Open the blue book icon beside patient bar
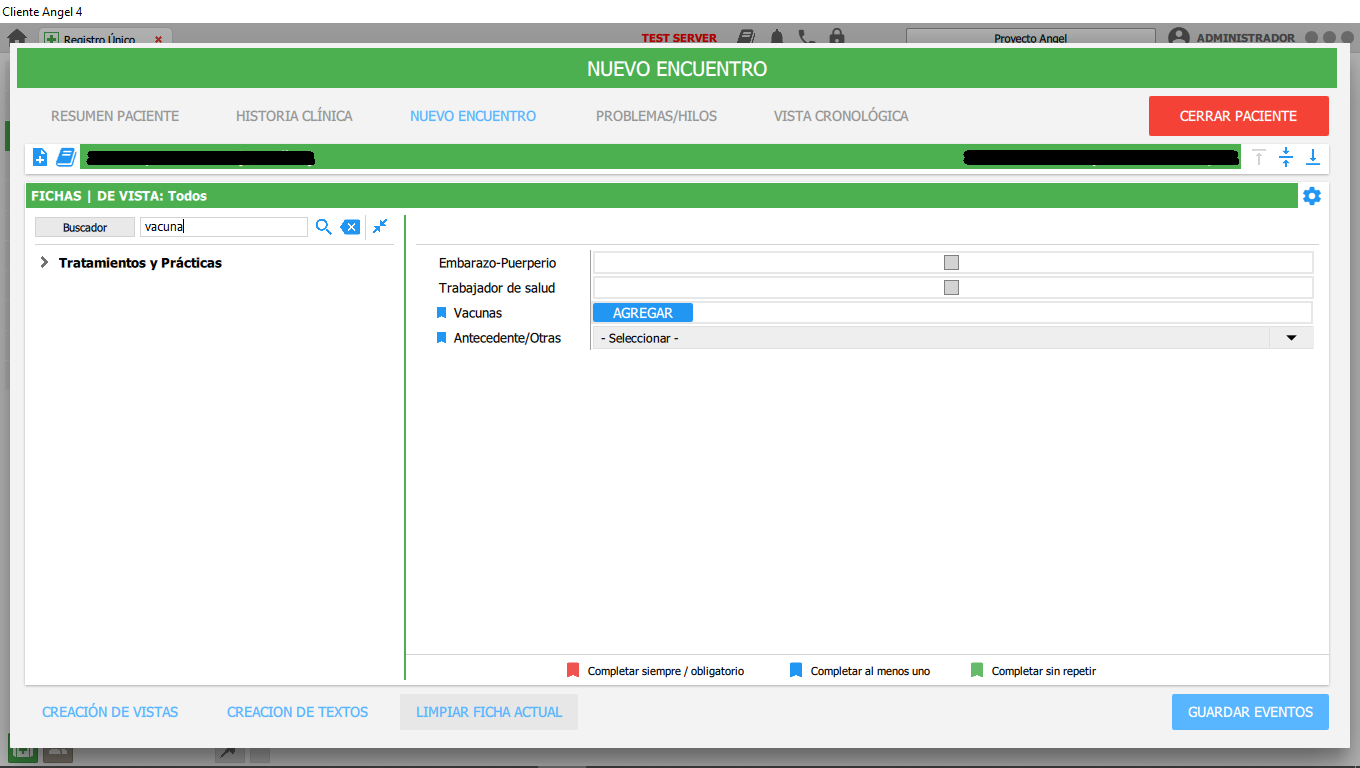The width and height of the screenshot is (1360, 768). pos(66,157)
